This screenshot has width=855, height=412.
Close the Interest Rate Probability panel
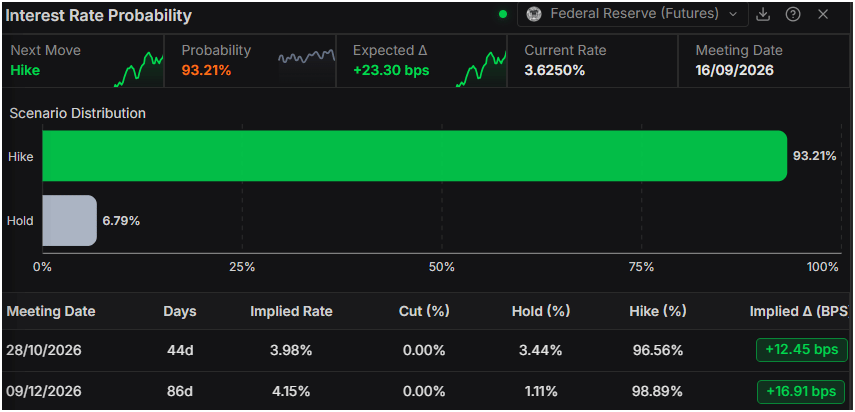pyautogui.click(x=823, y=15)
